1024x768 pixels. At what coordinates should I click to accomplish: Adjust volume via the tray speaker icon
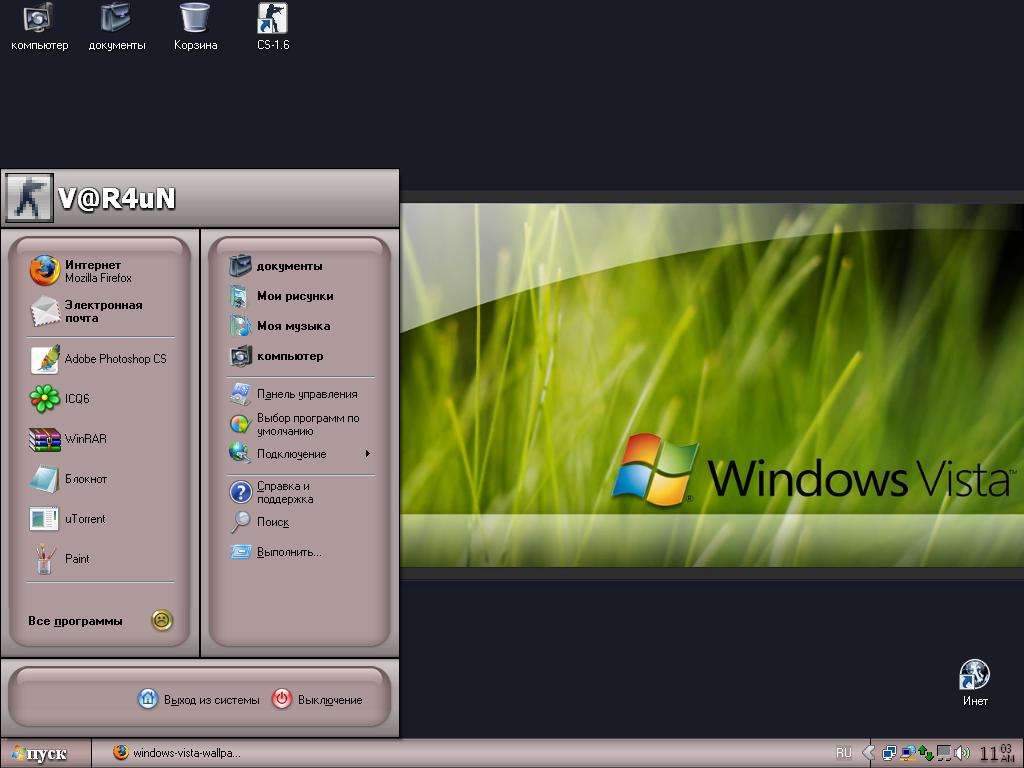(962, 753)
